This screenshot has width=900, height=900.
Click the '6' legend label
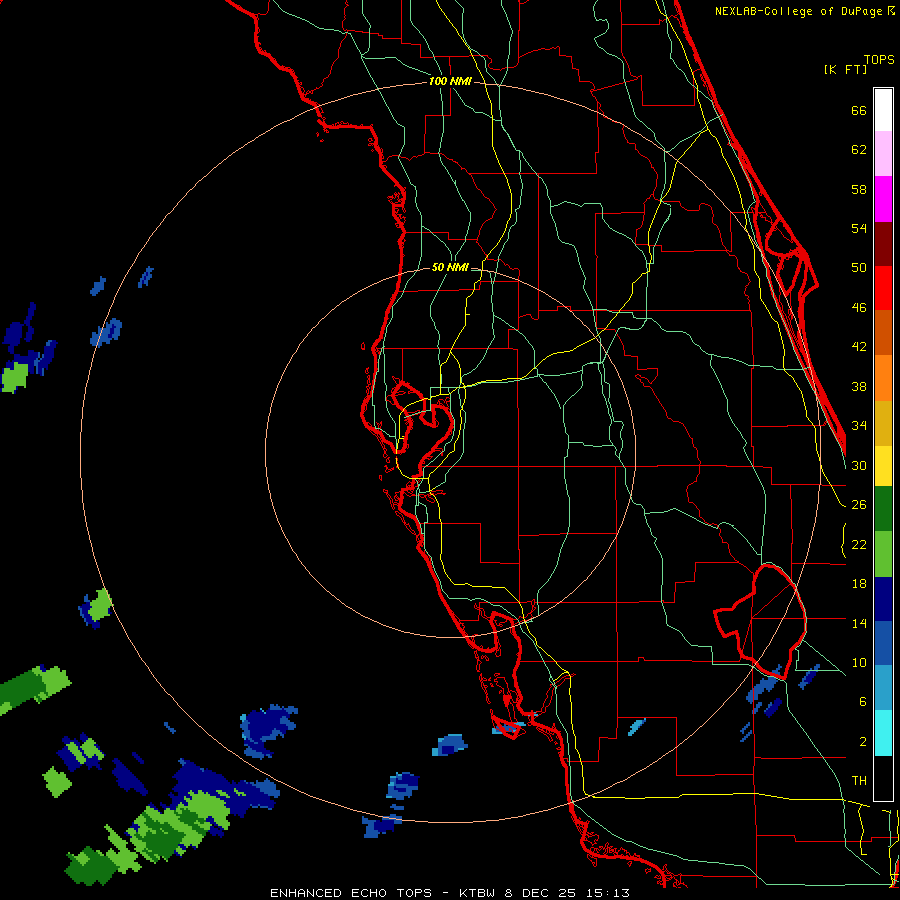862,702
